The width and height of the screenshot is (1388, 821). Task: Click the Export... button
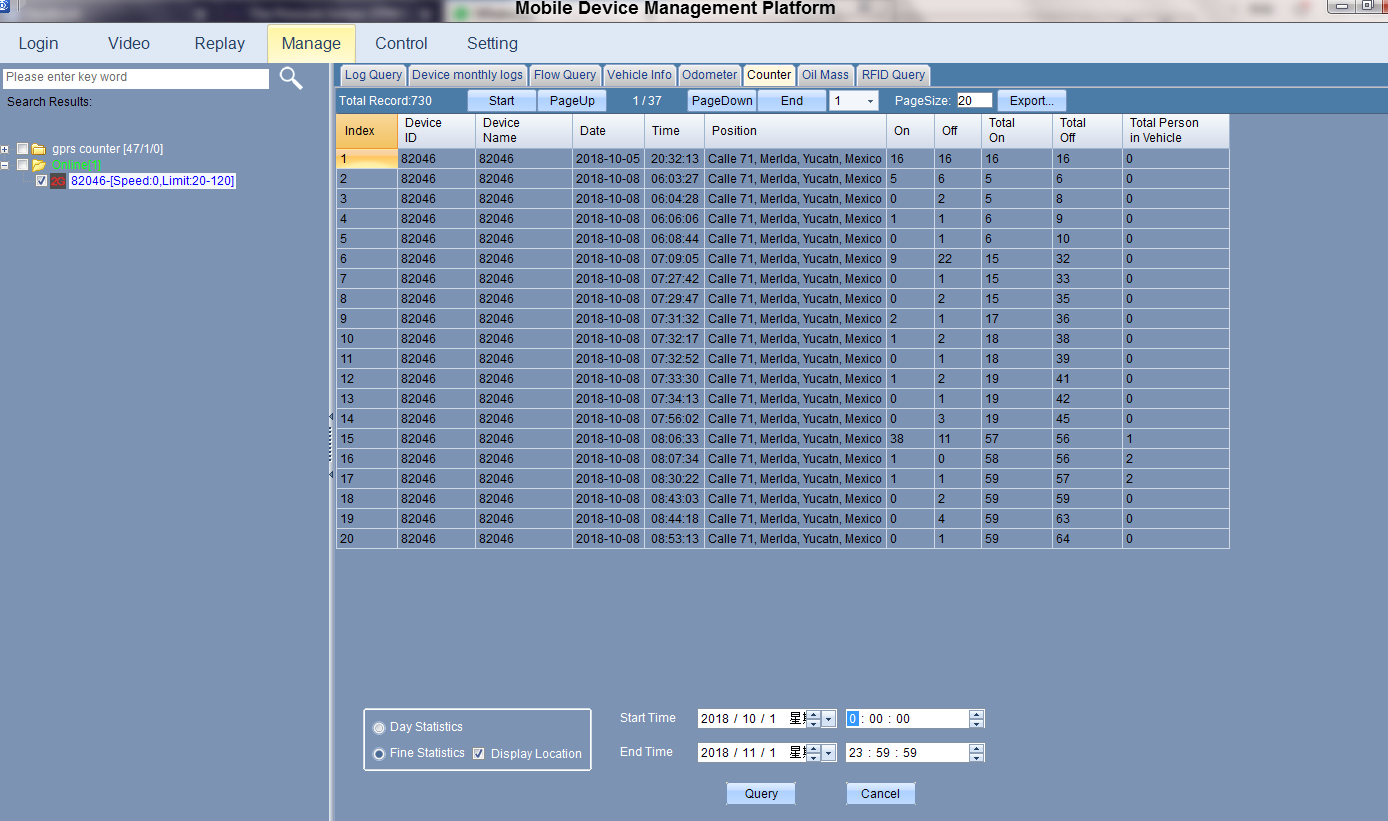pos(1031,101)
